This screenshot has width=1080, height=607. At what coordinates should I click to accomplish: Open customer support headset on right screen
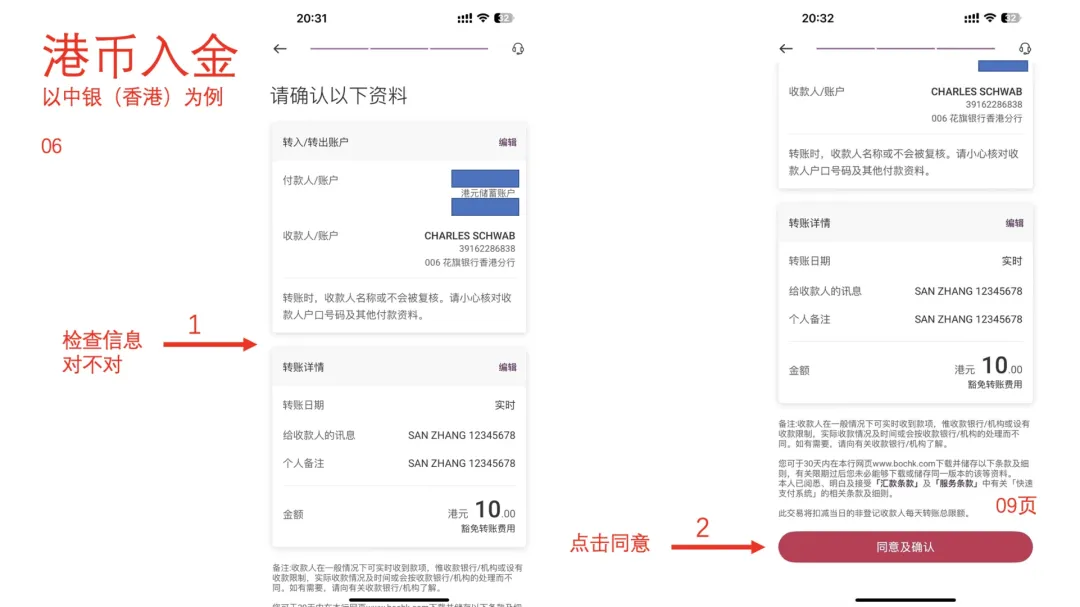tap(1025, 48)
